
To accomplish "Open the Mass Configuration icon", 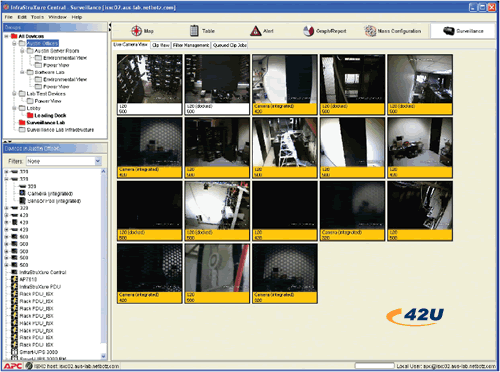I will tap(370, 31).
